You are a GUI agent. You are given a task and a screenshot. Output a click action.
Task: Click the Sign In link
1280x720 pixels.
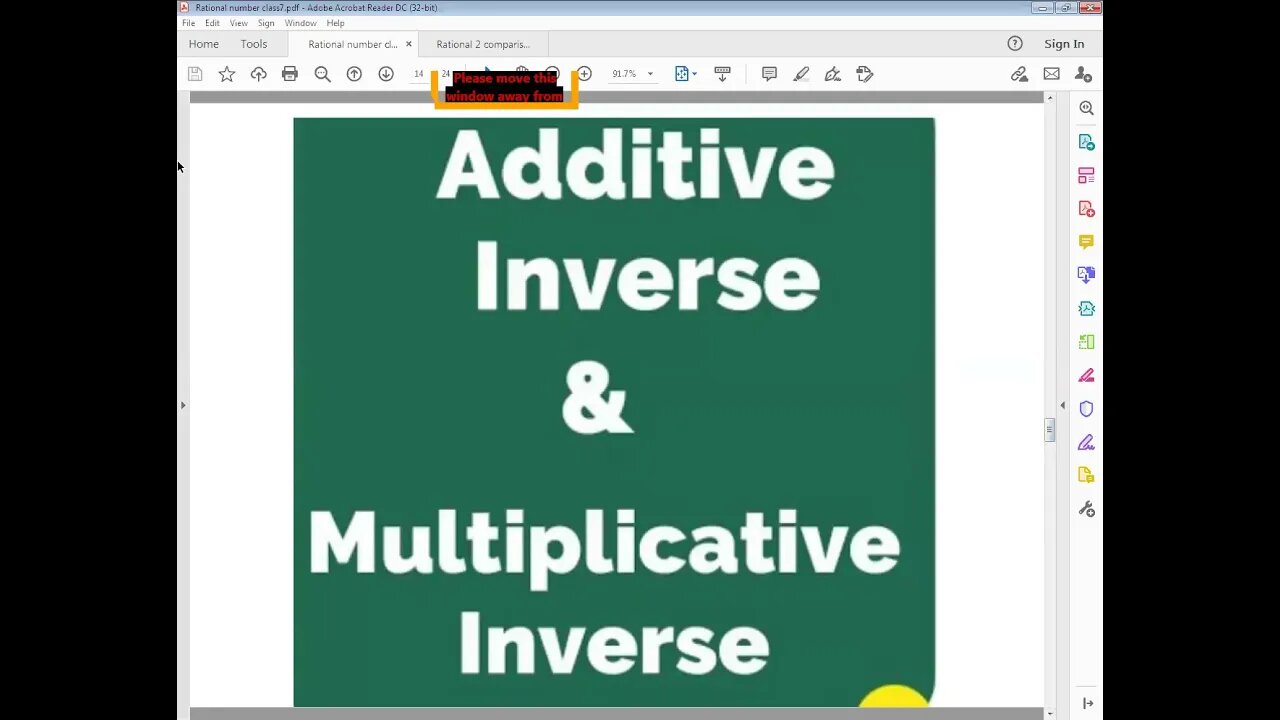(1064, 44)
